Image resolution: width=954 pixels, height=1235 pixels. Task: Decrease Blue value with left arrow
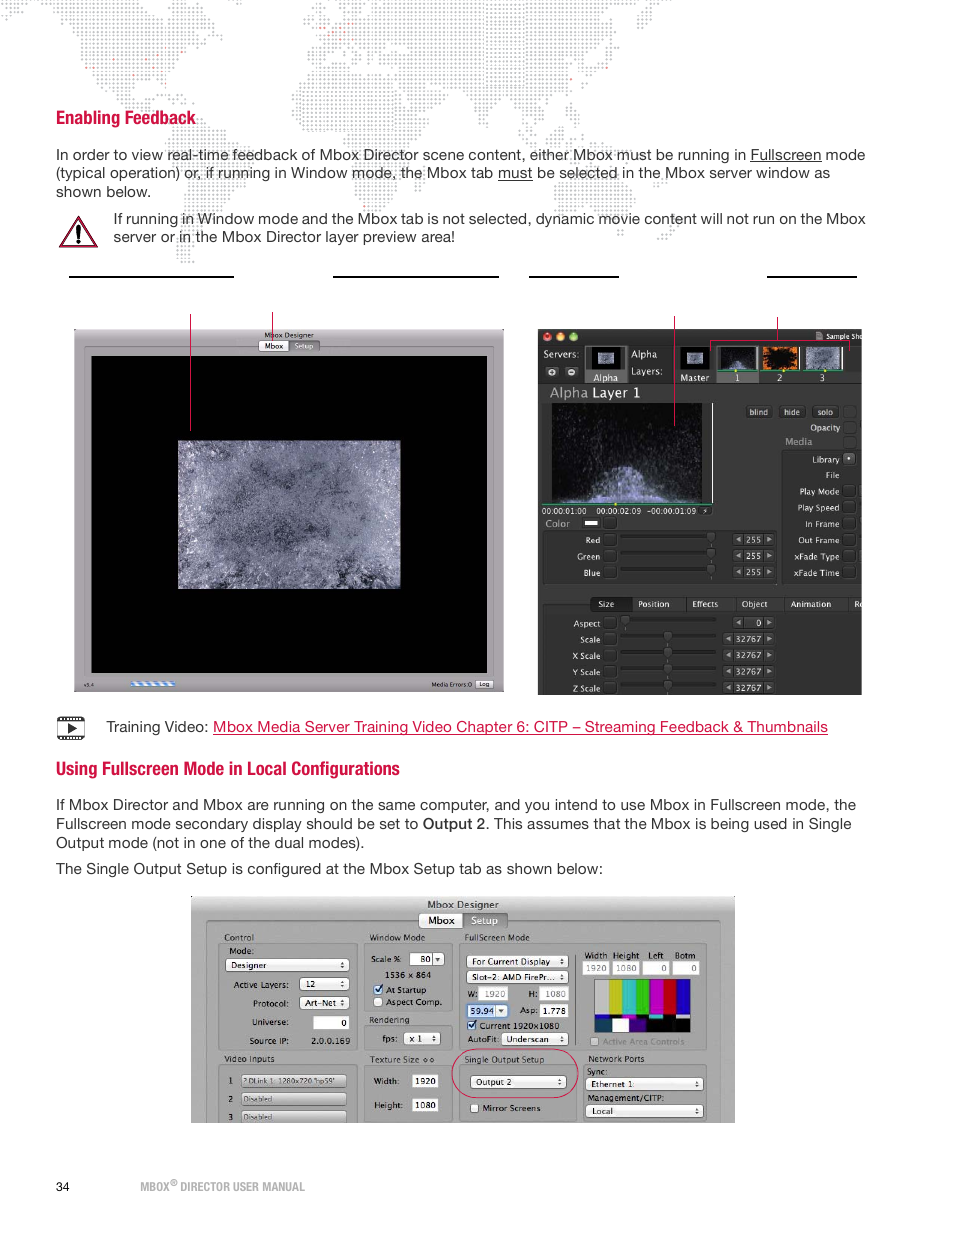(x=738, y=572)
